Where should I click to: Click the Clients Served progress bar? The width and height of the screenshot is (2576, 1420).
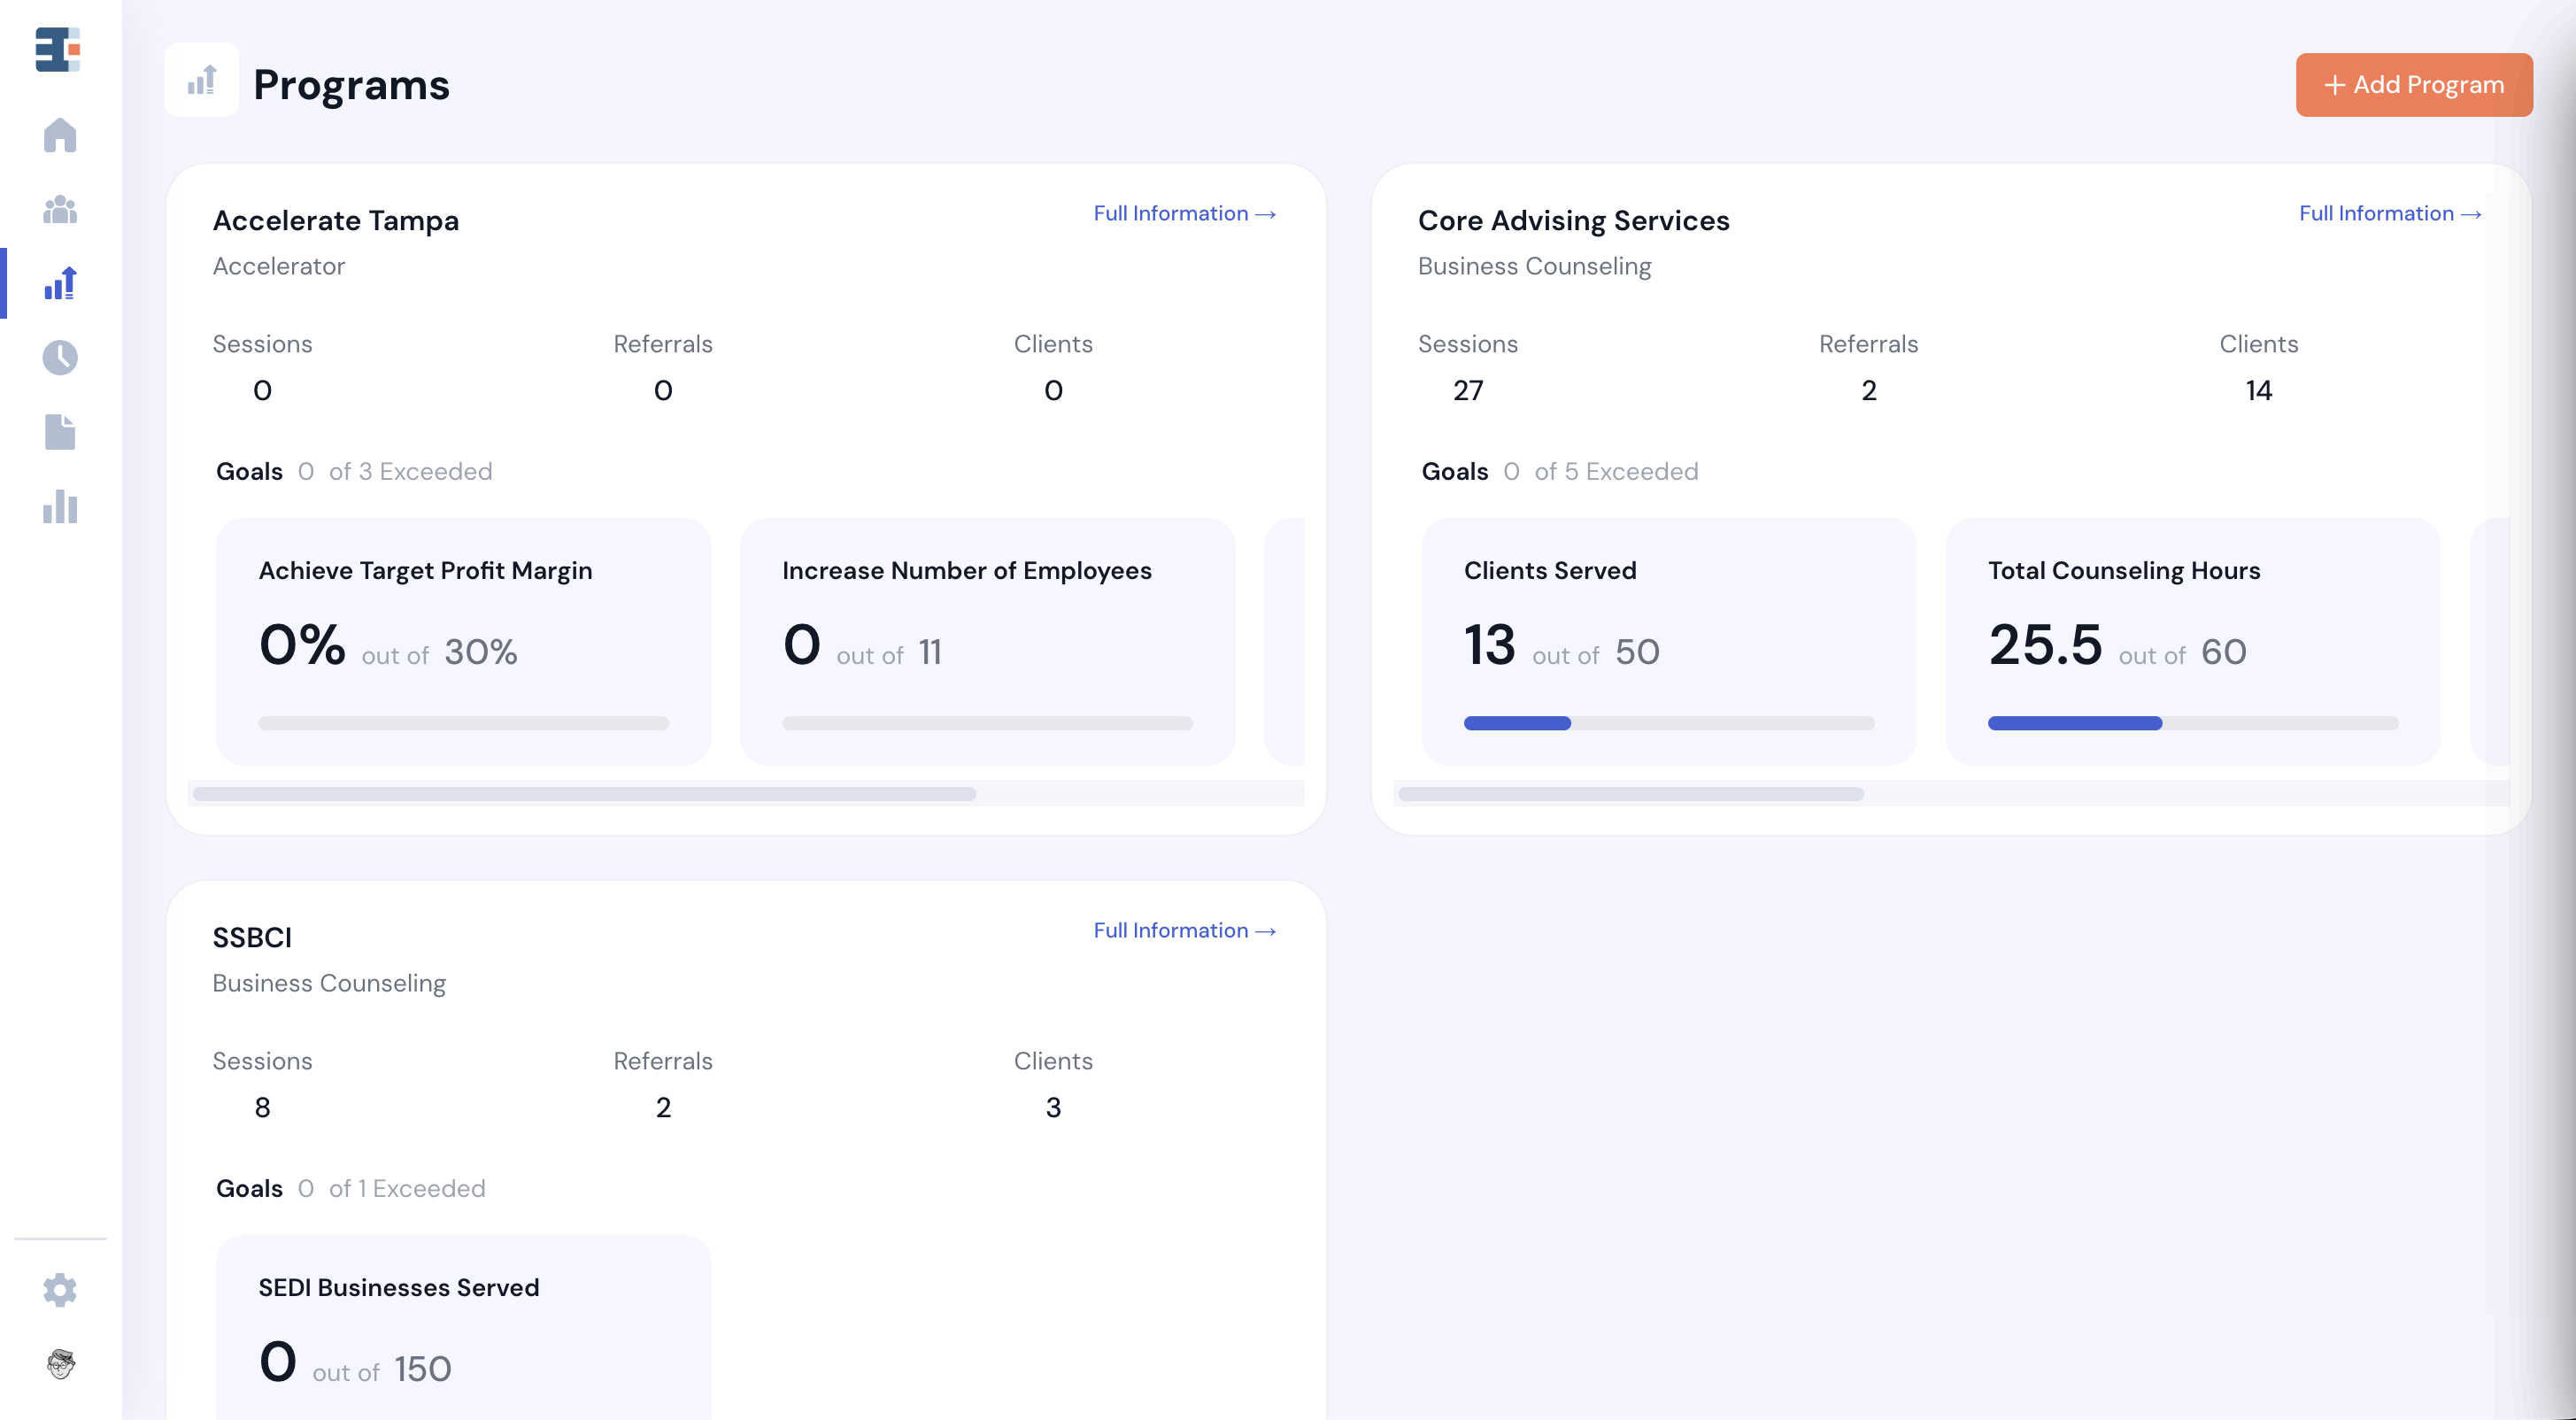[x=1668, y=723]
